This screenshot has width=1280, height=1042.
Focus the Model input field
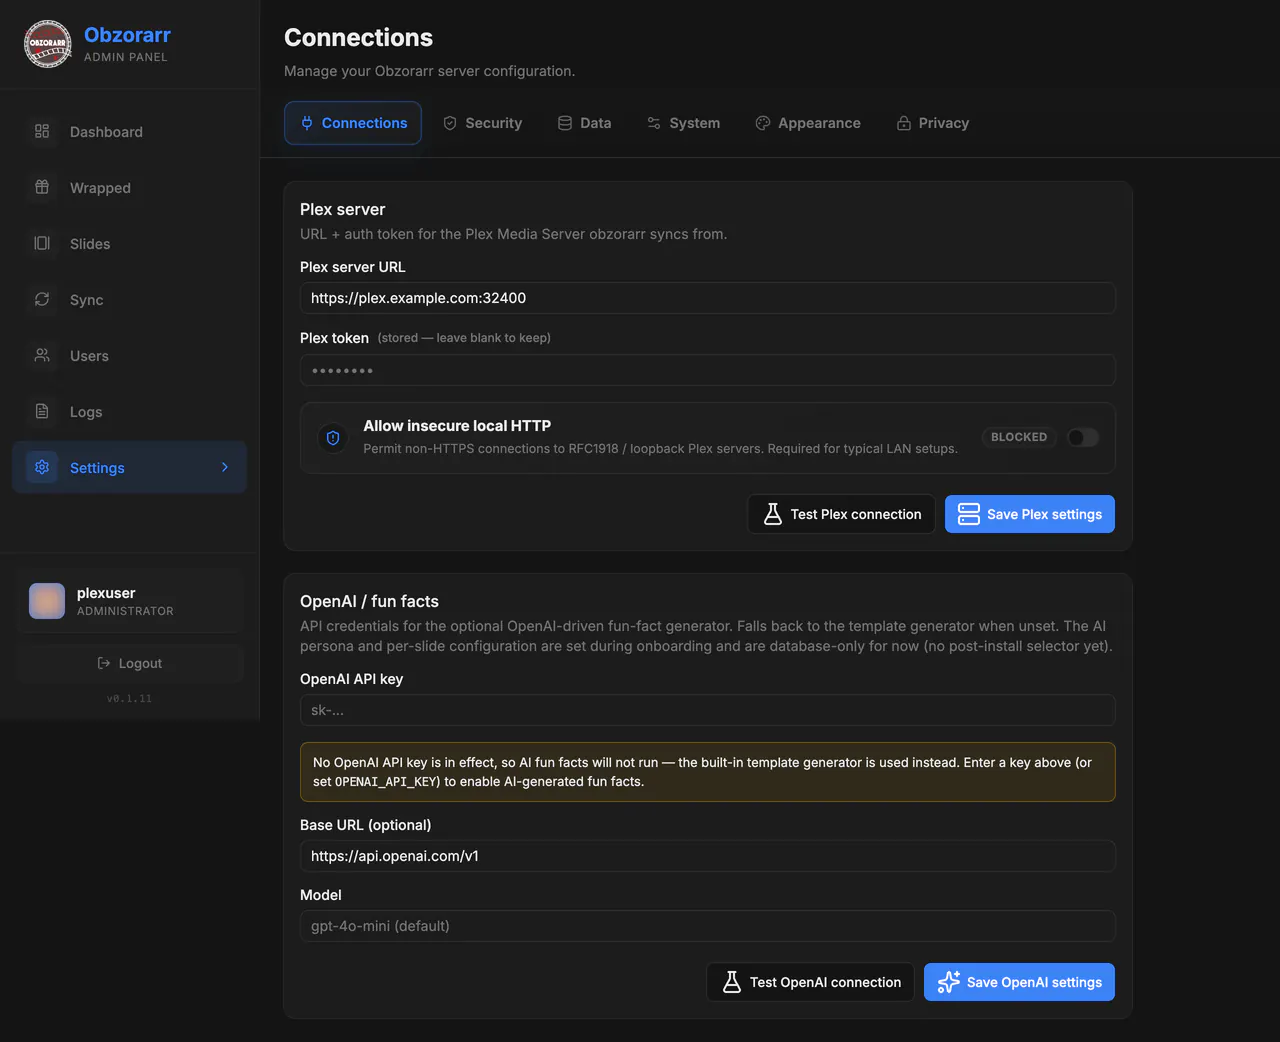click(x=708, y=926)
